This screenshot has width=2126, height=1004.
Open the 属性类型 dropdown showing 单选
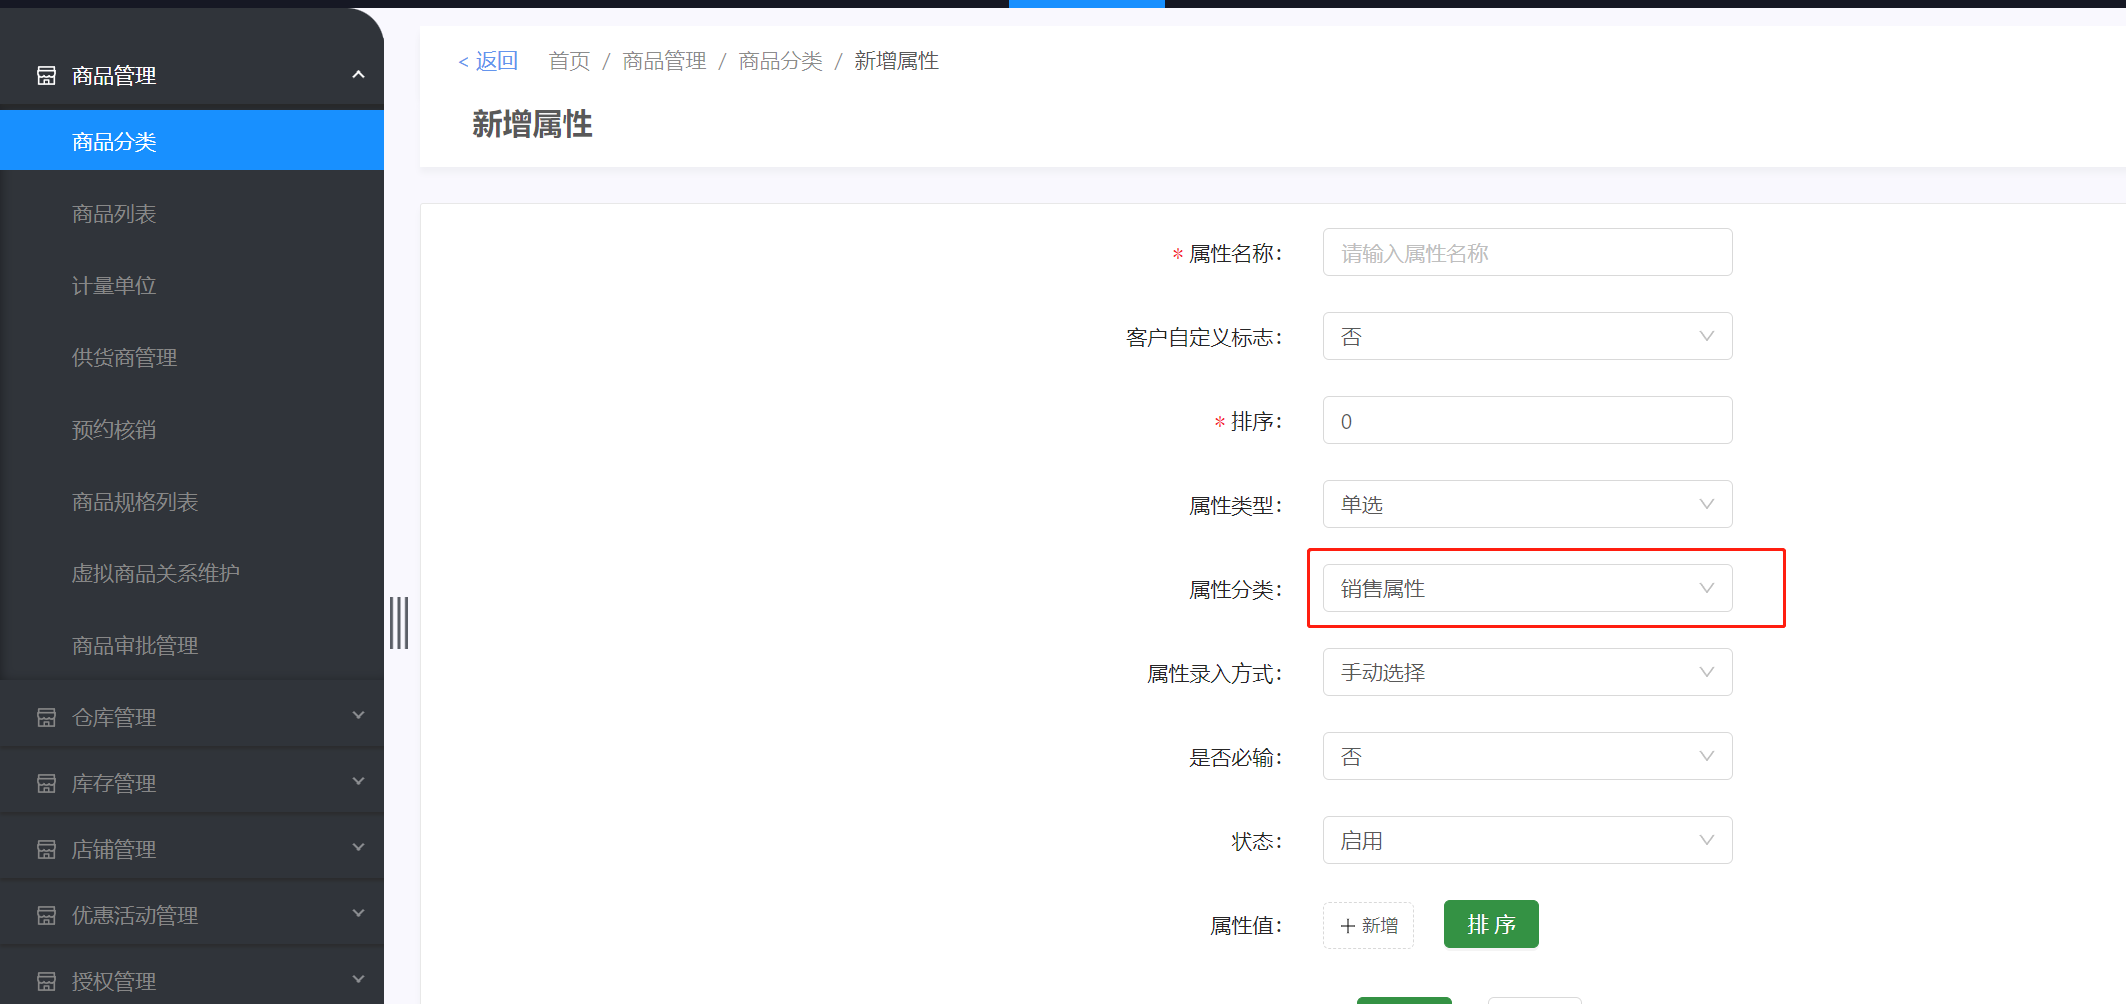tap(1526, 504)
